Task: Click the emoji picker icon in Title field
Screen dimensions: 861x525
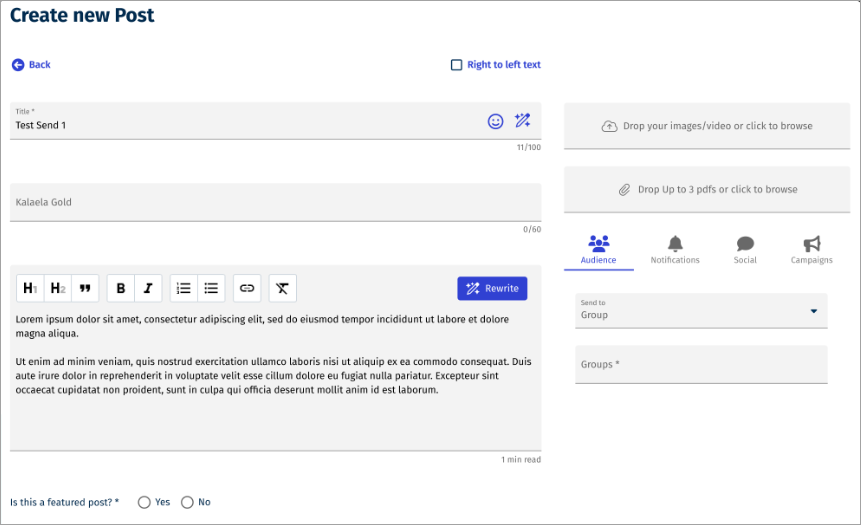Action: click(495, 121)
